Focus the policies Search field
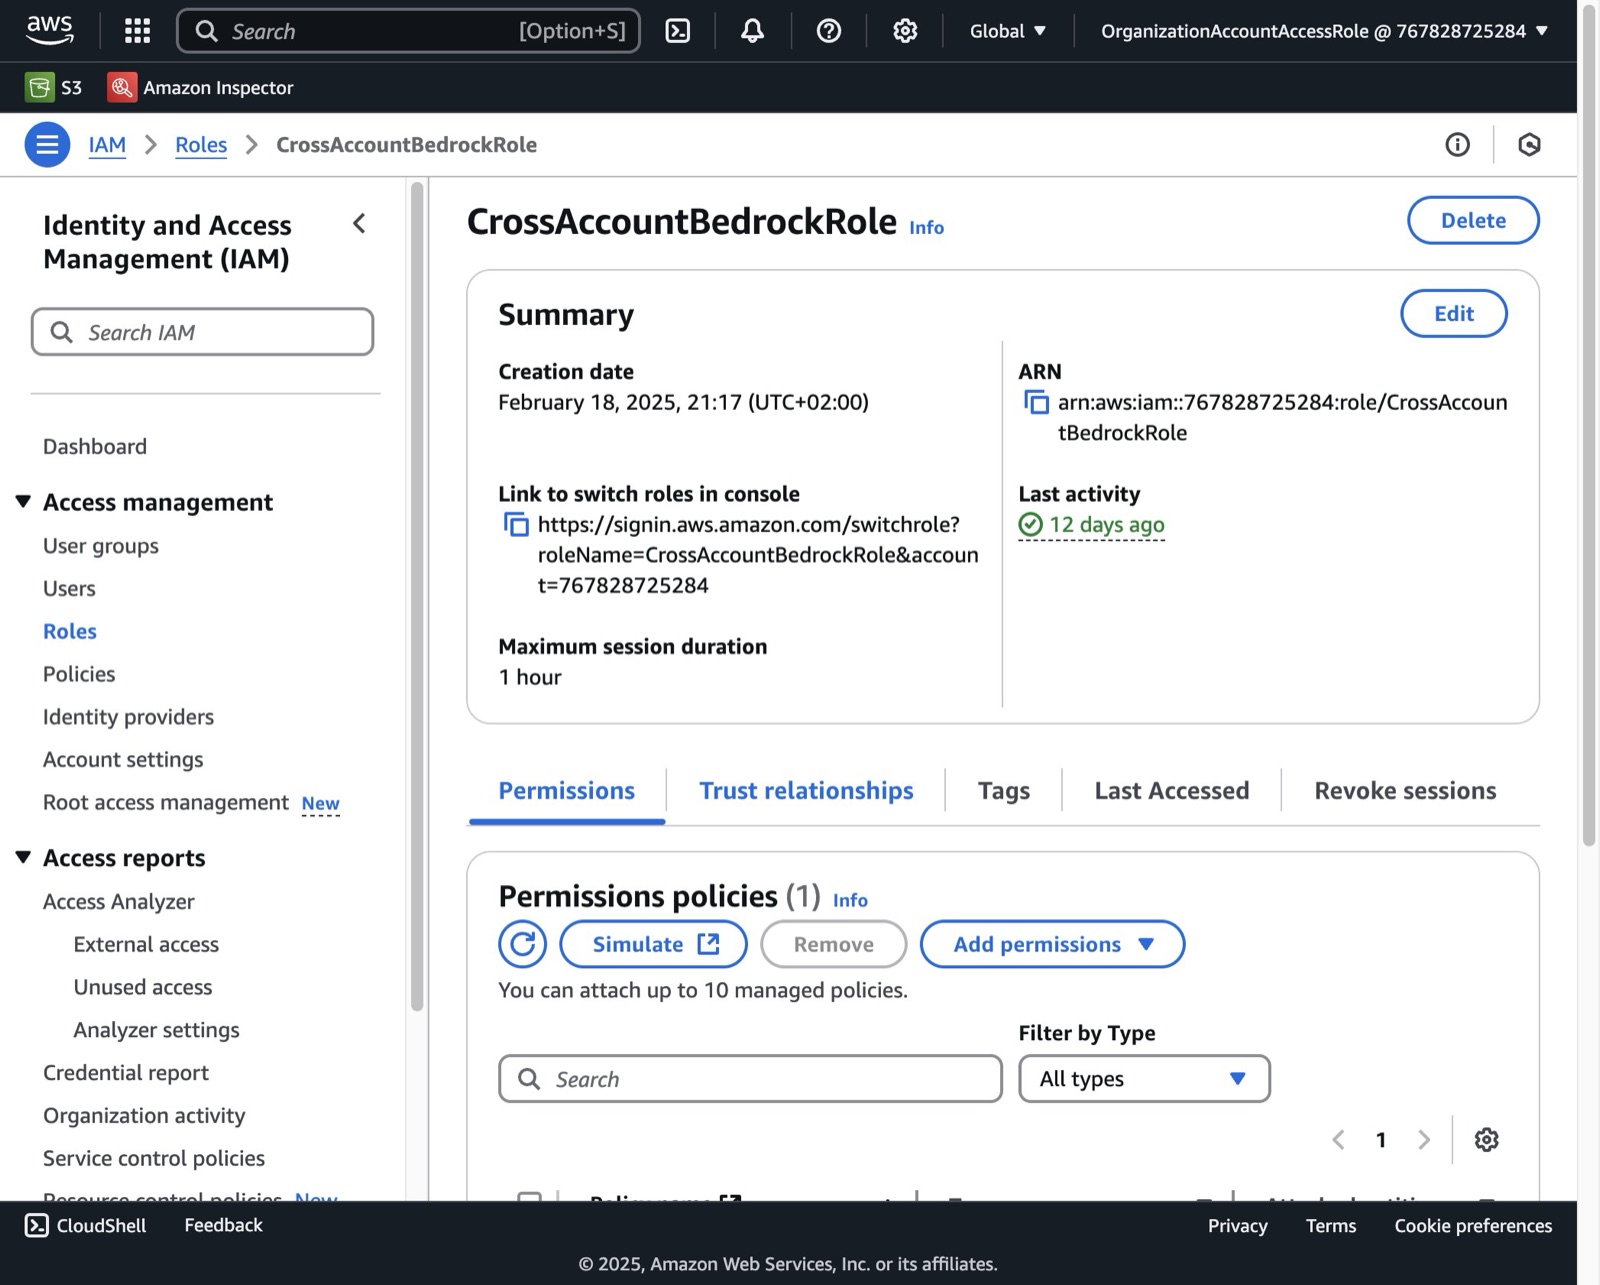This screenshot has width=1600, height=1285. pyautogui.click(x=750, y=1079)
